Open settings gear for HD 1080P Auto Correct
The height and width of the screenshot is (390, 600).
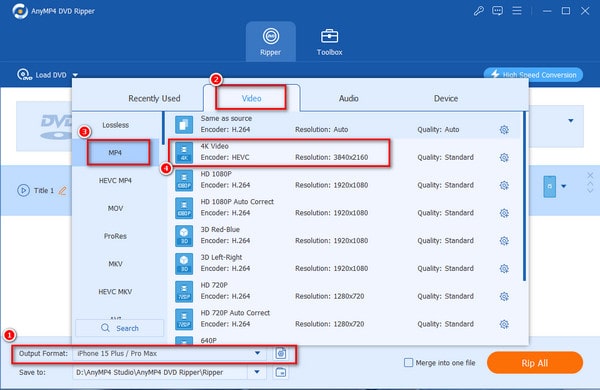(504, 213)
